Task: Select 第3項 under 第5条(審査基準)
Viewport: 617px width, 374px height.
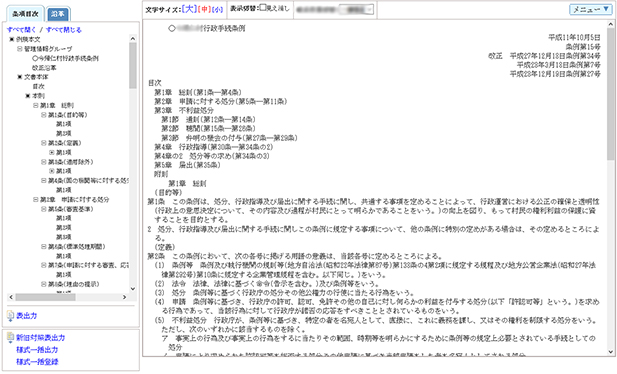Action: [x=64, y=237]
